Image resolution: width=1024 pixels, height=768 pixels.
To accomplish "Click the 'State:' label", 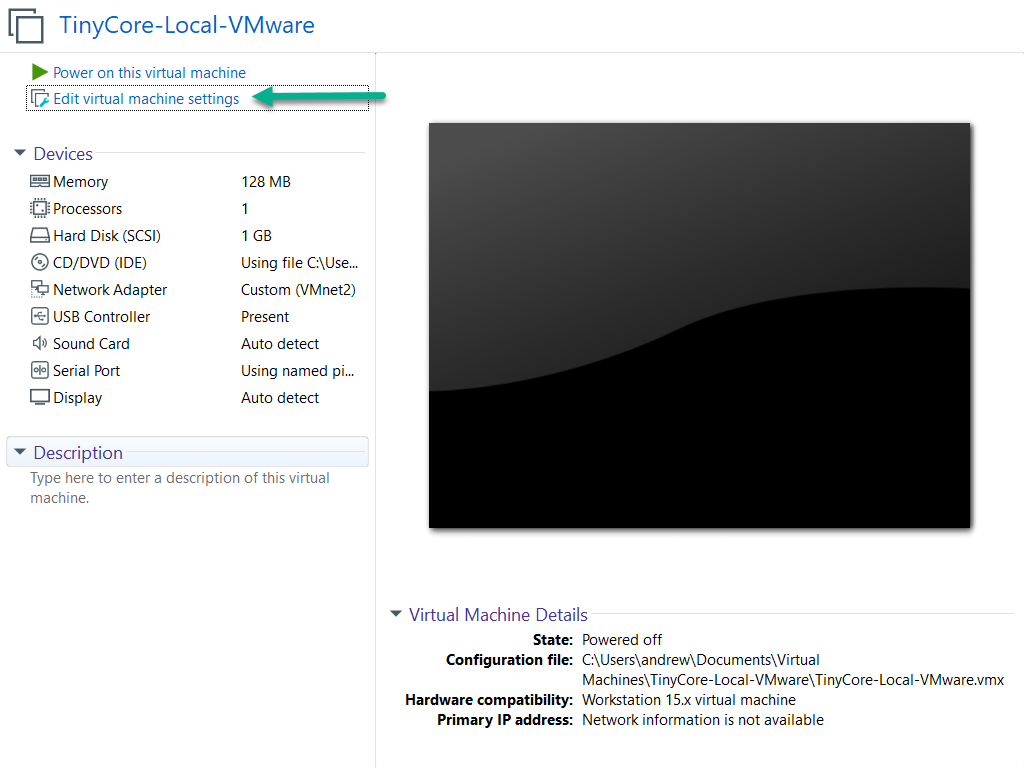I will (x=552, y=639).
